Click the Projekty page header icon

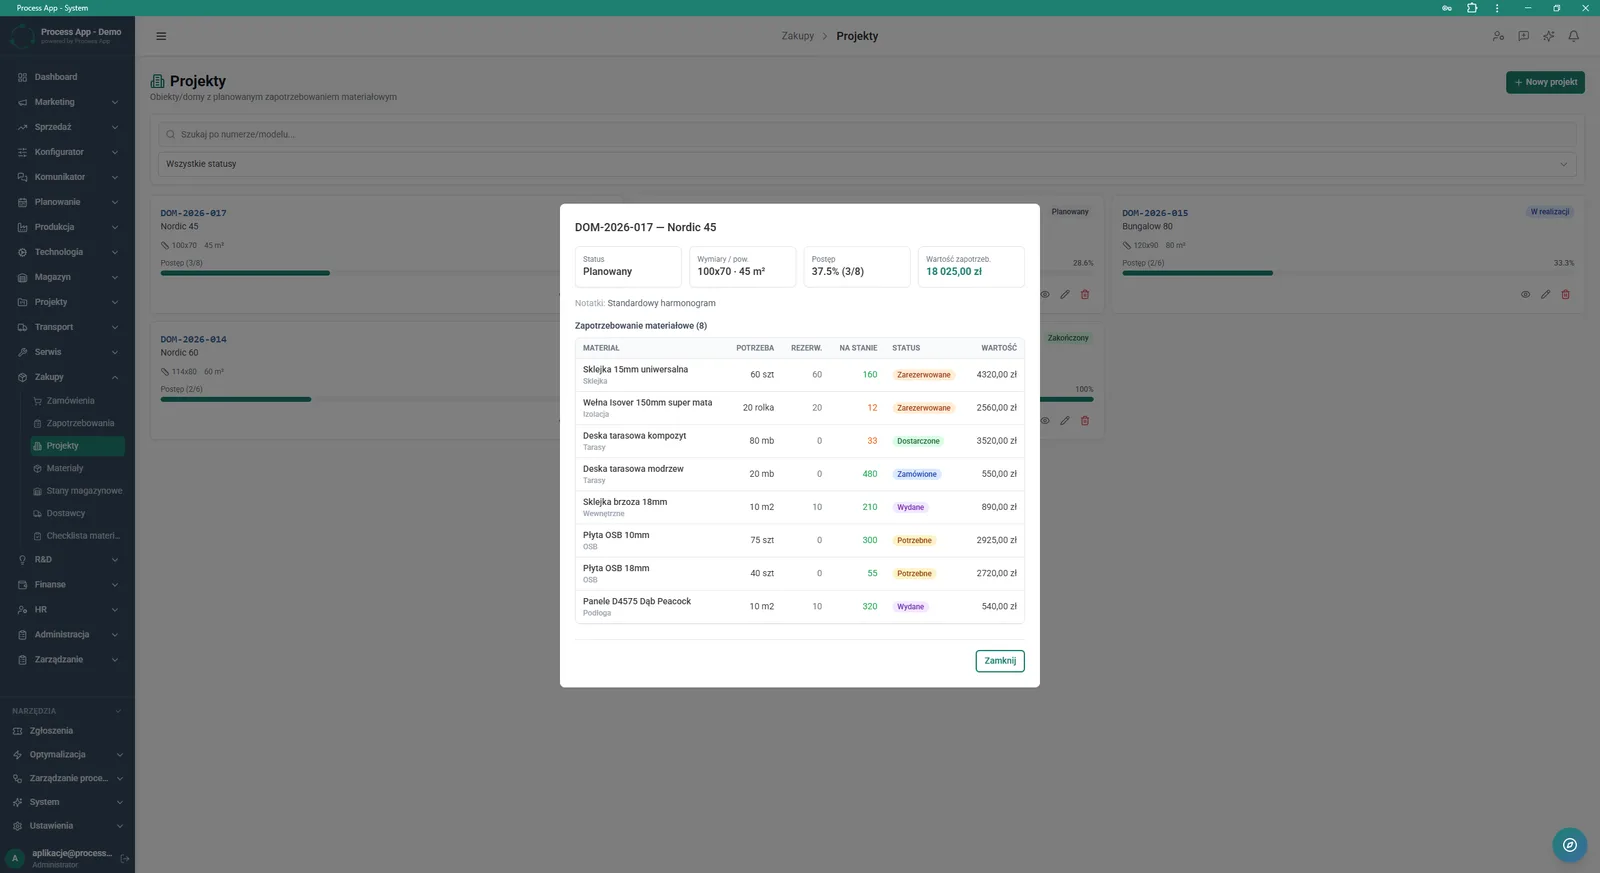point(158,81)
